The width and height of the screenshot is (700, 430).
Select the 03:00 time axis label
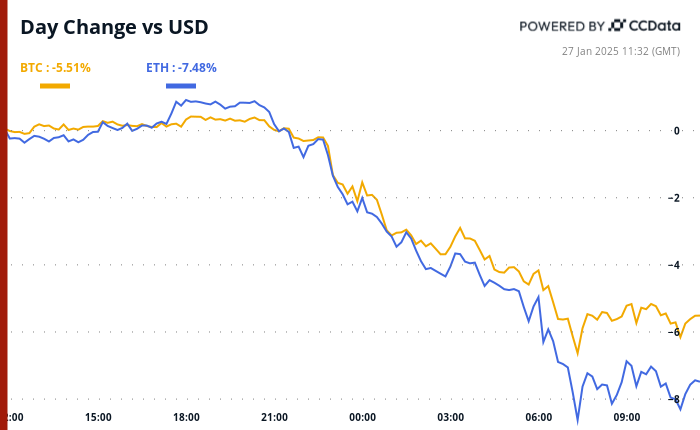[x=450, y=417]
